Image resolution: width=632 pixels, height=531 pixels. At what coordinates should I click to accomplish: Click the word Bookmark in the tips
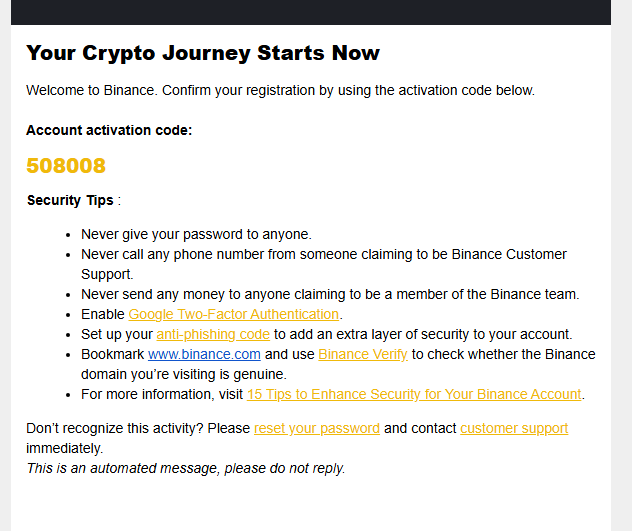pos(112,354)
